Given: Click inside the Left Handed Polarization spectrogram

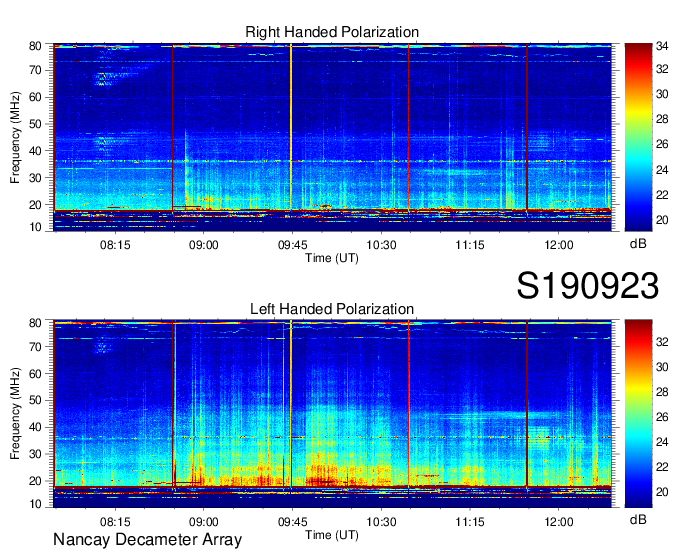Looking at the screenshot, I should [x=333, y=414].
